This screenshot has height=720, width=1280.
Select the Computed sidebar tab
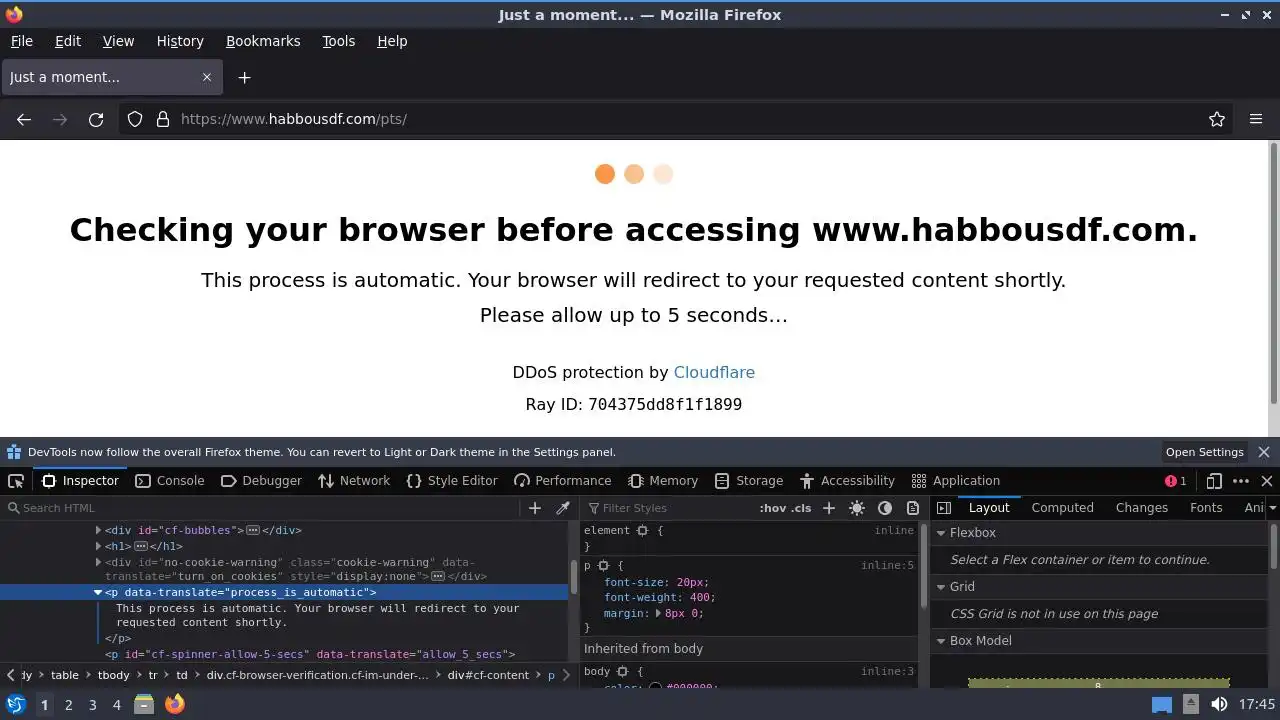[x=1062, y=508]
